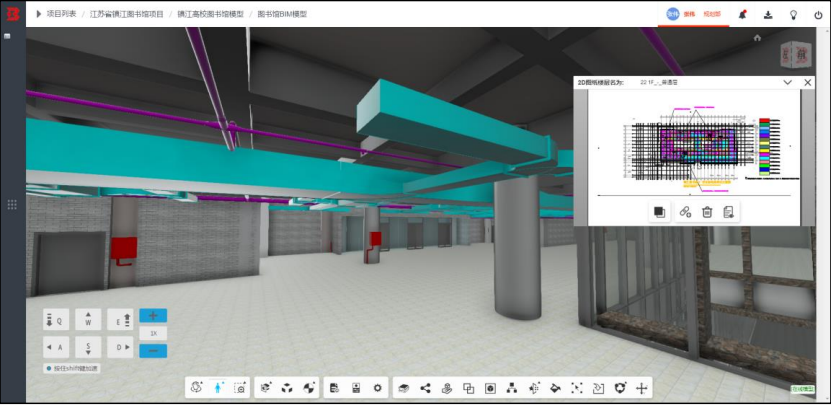Select the box zoom tool
831x405 pixels.
(x=240, y=388)
